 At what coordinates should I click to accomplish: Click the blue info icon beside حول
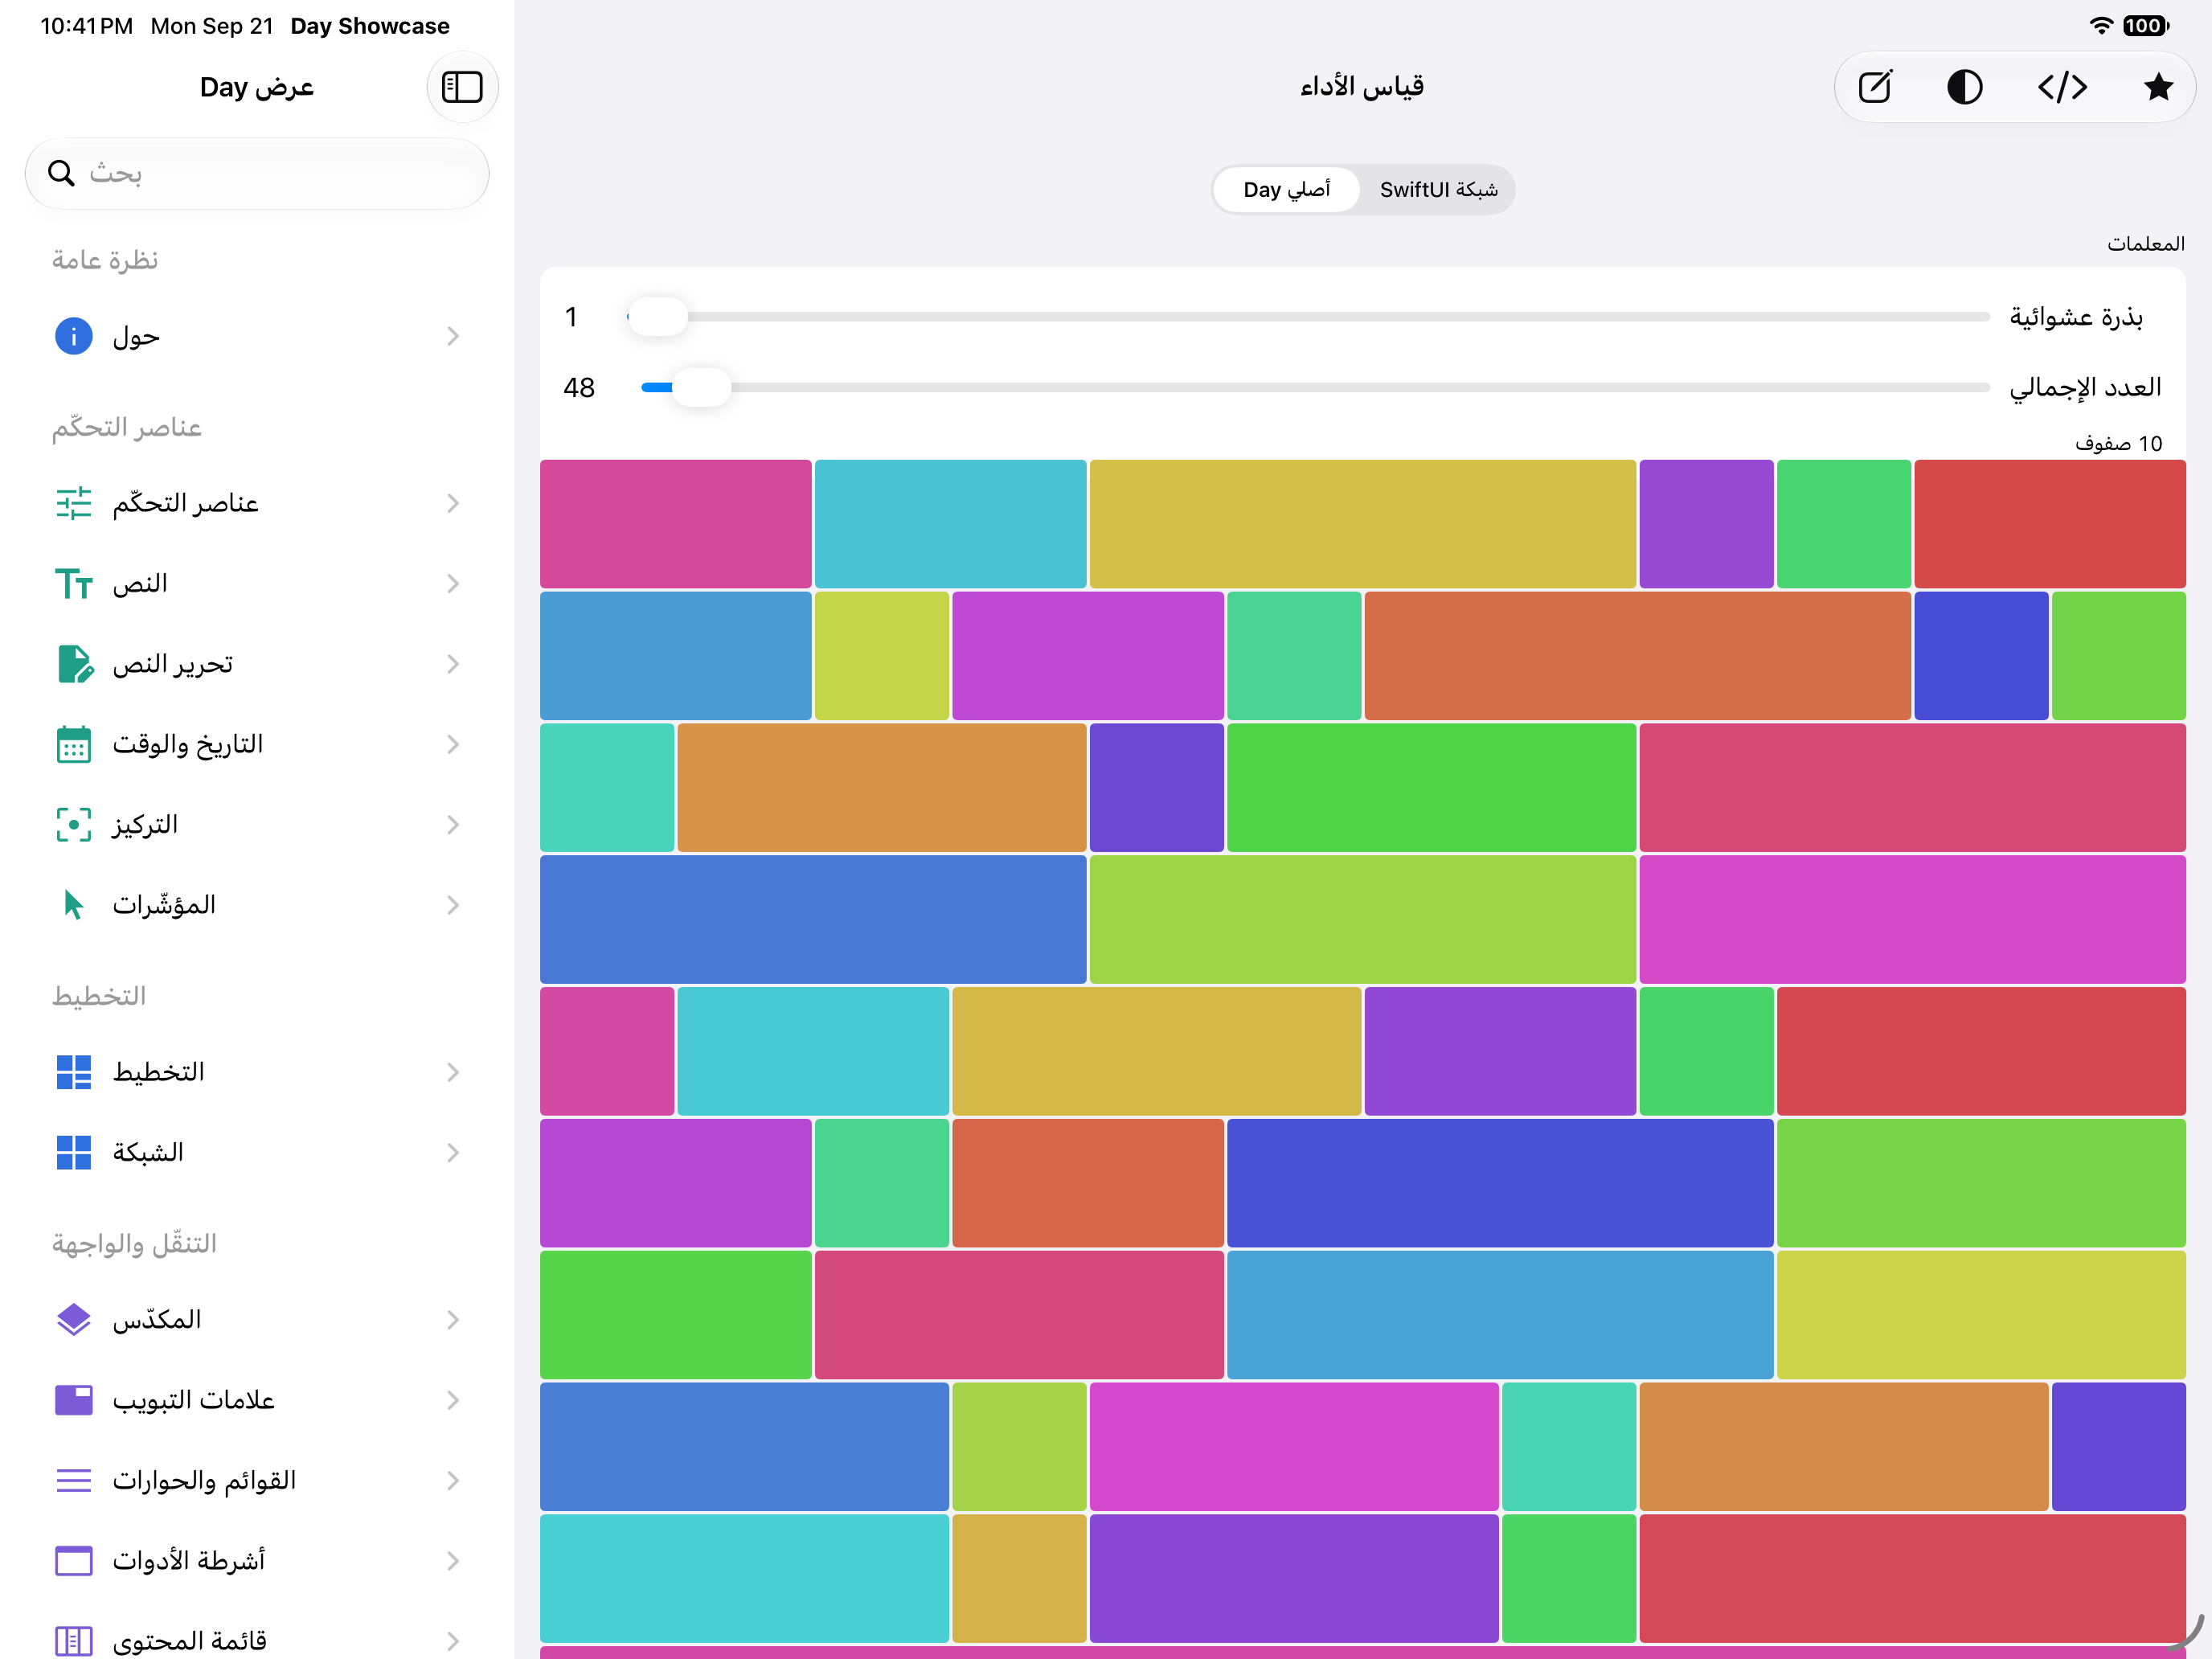[x=74, y=336]
